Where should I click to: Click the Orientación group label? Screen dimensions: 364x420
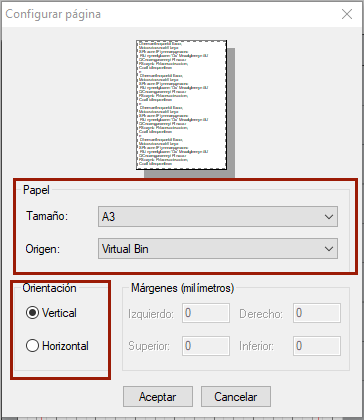click(49, 288)
